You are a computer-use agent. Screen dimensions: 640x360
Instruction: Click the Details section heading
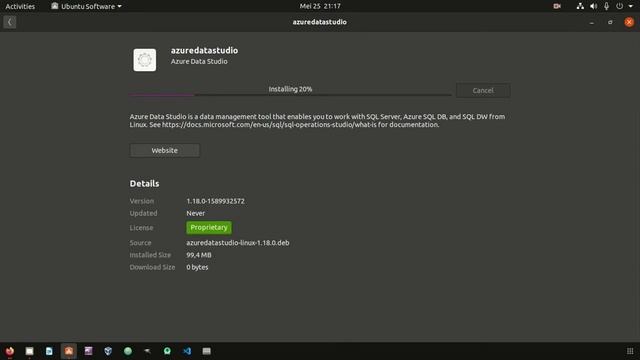tap(144, 184)
